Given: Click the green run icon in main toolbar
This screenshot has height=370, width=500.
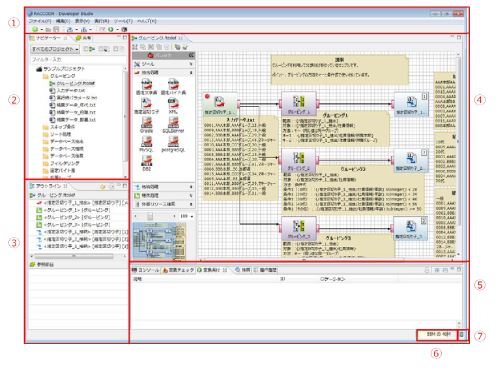Looking at the screenshot, I should (x=111, y=29).
